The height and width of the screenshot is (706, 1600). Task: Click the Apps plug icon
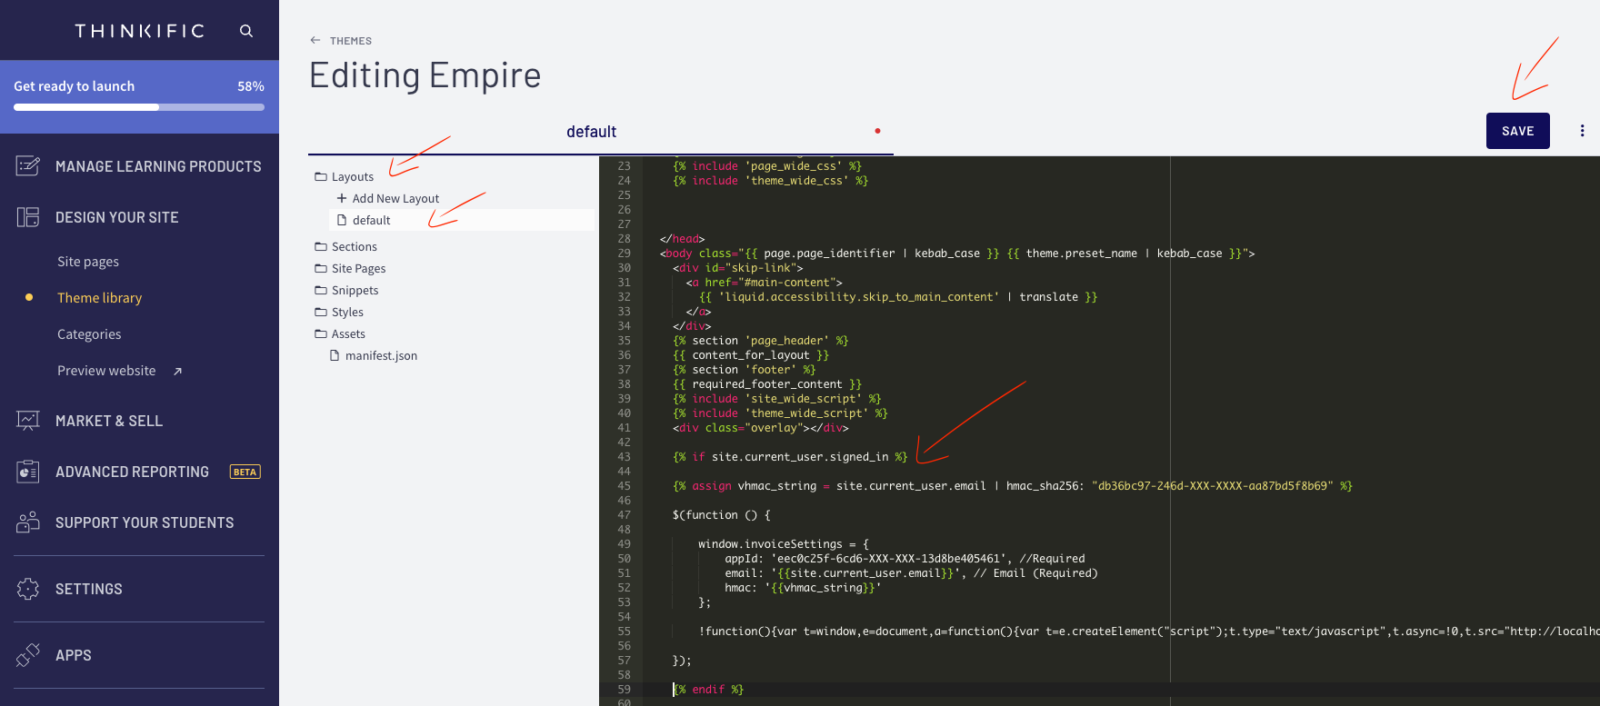click(28, 655)
